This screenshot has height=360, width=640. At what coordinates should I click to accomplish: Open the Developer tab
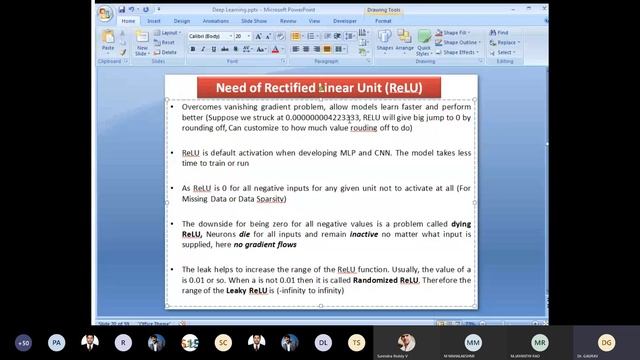(345, 21)
